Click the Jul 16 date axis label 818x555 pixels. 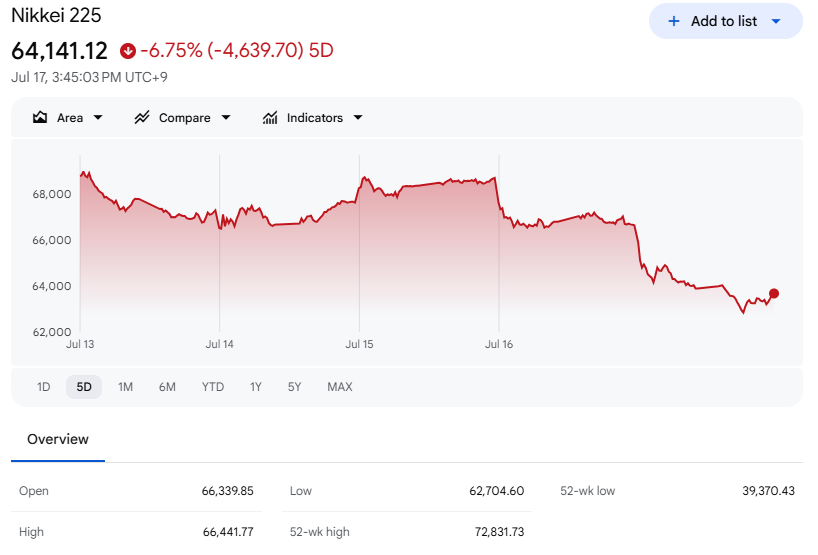click(x=499, y=344)
